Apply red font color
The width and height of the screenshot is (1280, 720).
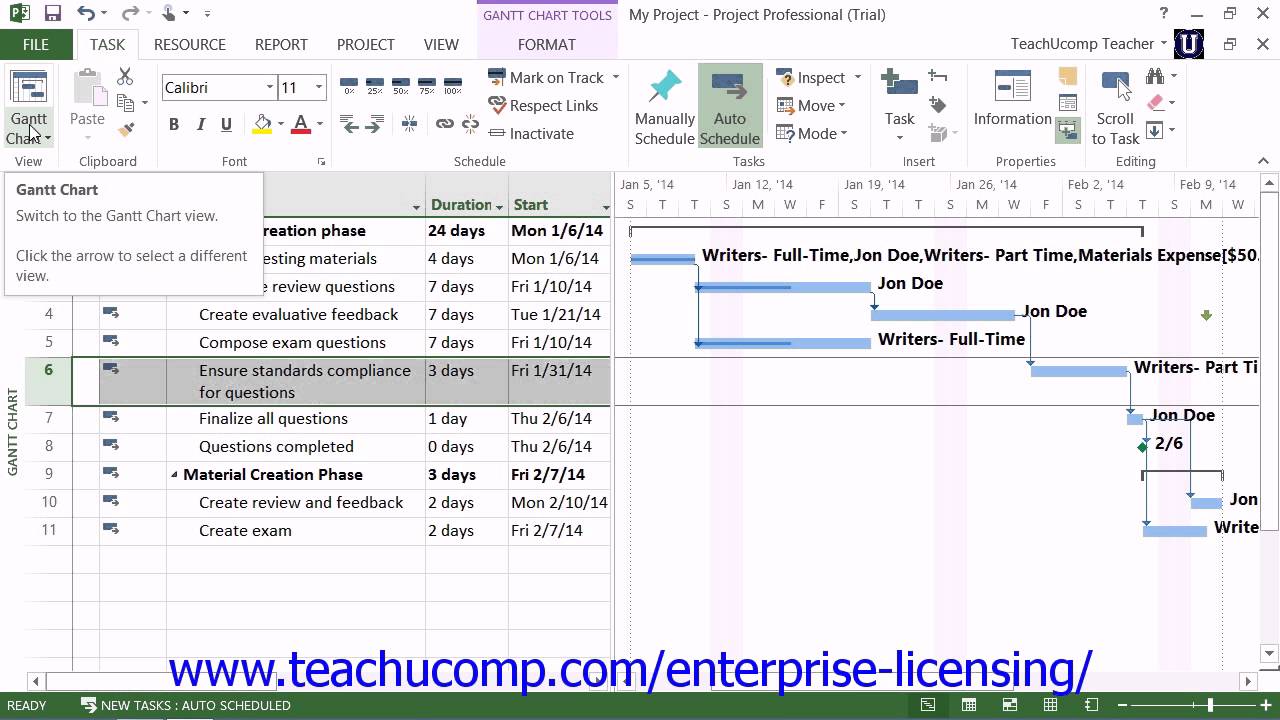300,124
